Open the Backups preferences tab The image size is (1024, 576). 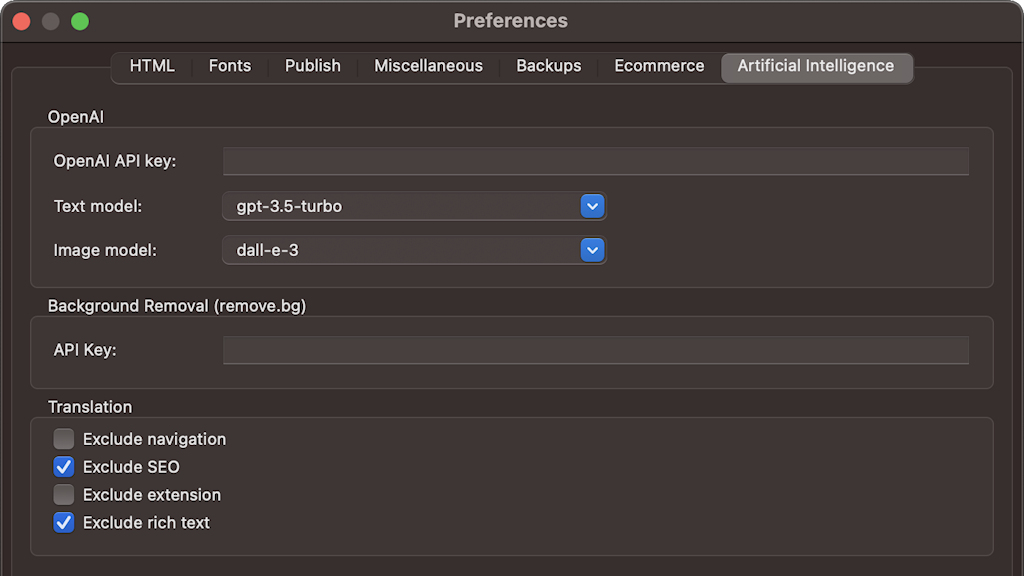click(x=548, y=66)
